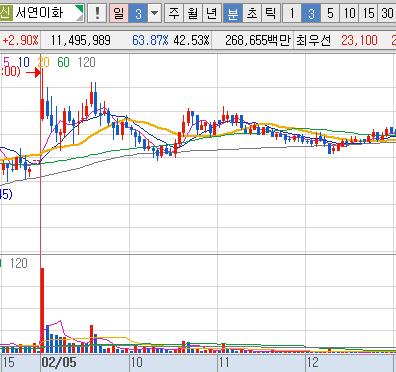Switch chart to 월 (monthly)
396x372 pixels.
pos(192,13)
